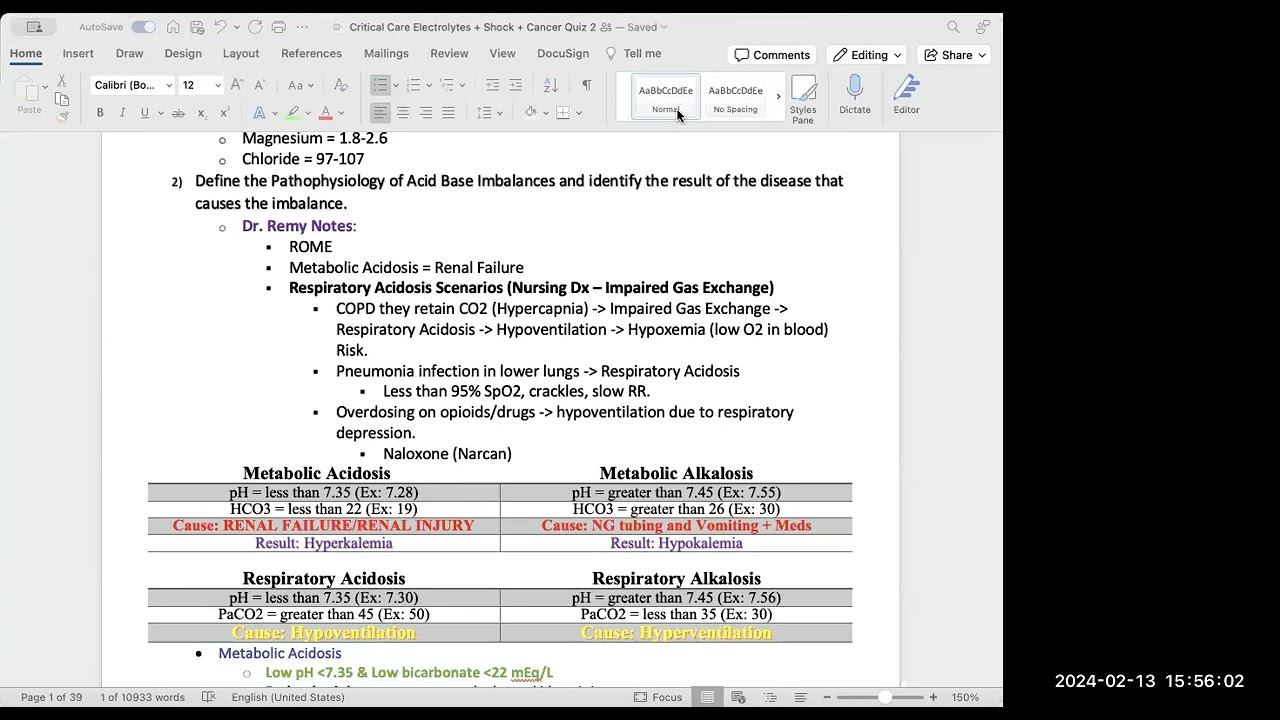The width and height of the screenshot is (1280, 720).
Task: Toggle bold formatting
Action: coord(100,113)
